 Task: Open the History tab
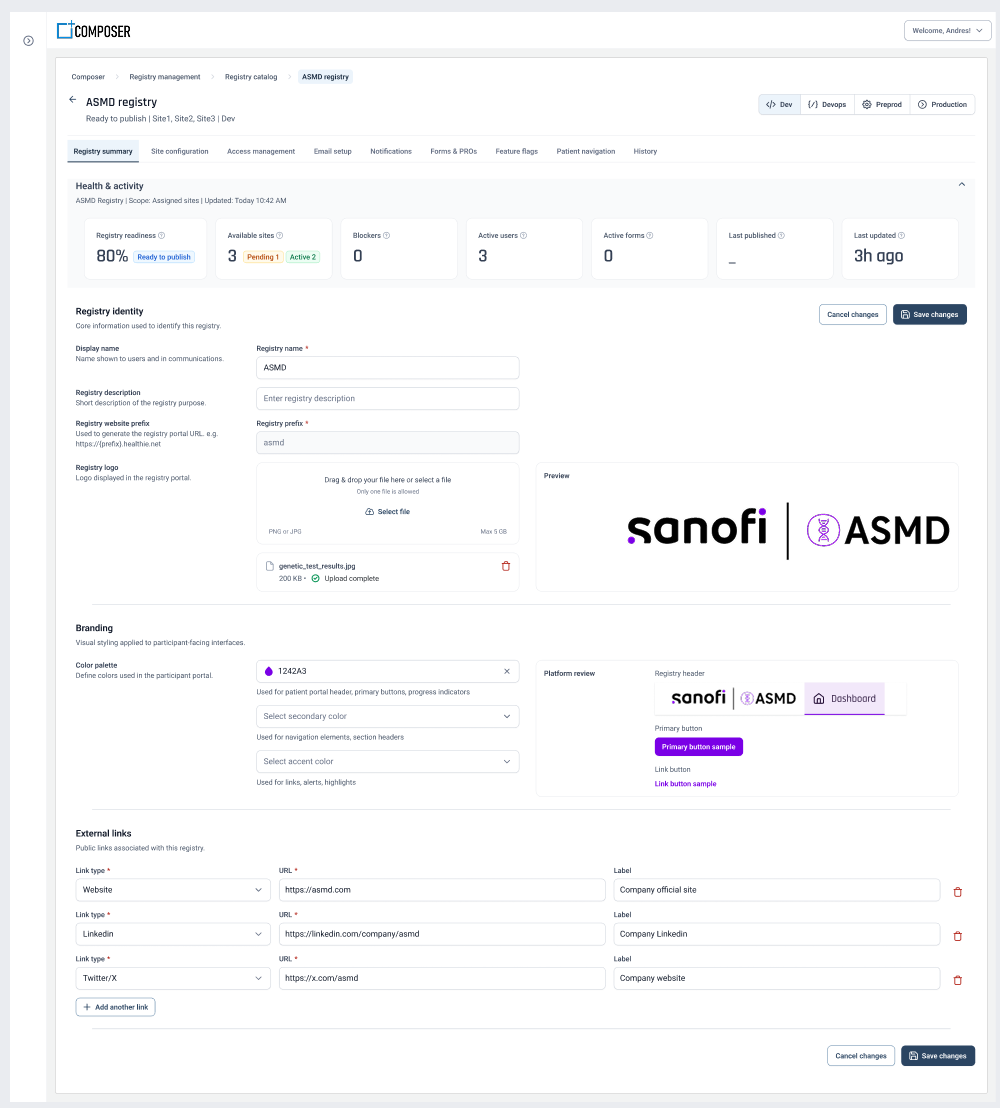(645, 151)
